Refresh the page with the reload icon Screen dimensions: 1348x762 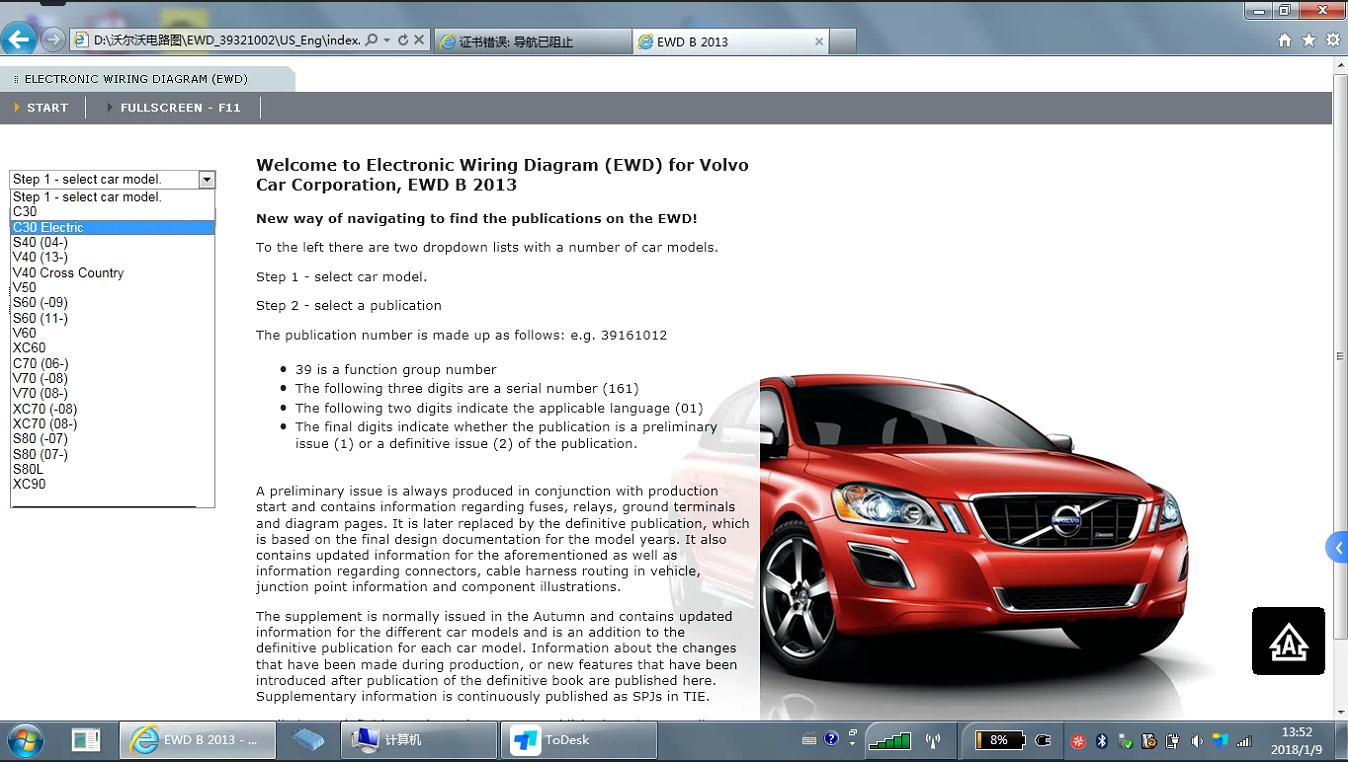coord(403,40)
